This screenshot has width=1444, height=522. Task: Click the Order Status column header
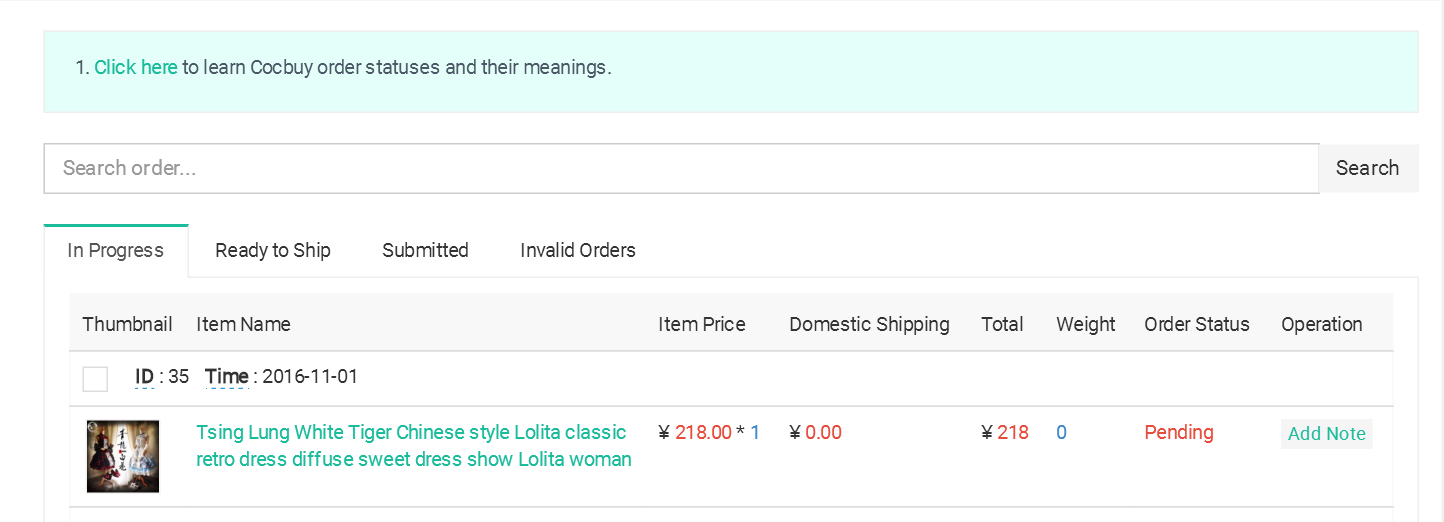click(x=1197, y=324)
